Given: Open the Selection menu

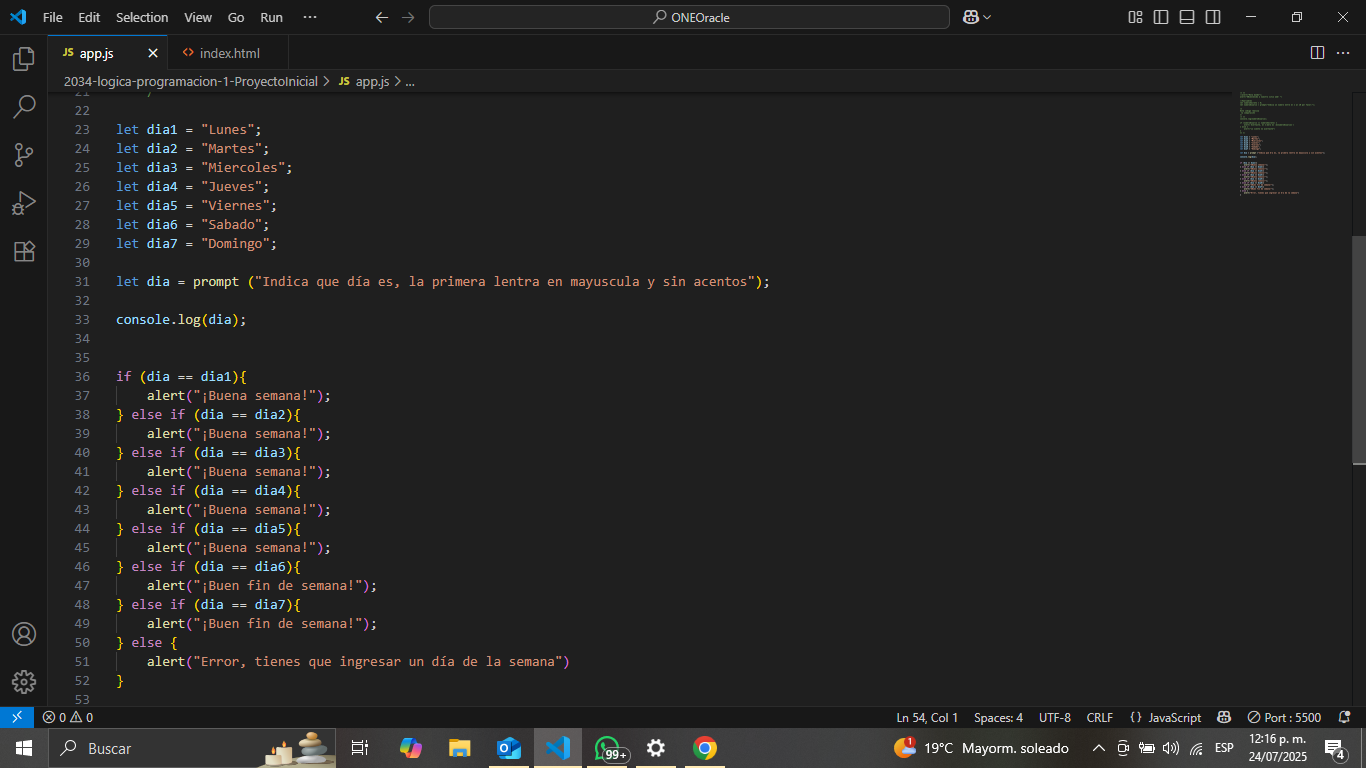Looking at the screenshot, I should (142, 17).
